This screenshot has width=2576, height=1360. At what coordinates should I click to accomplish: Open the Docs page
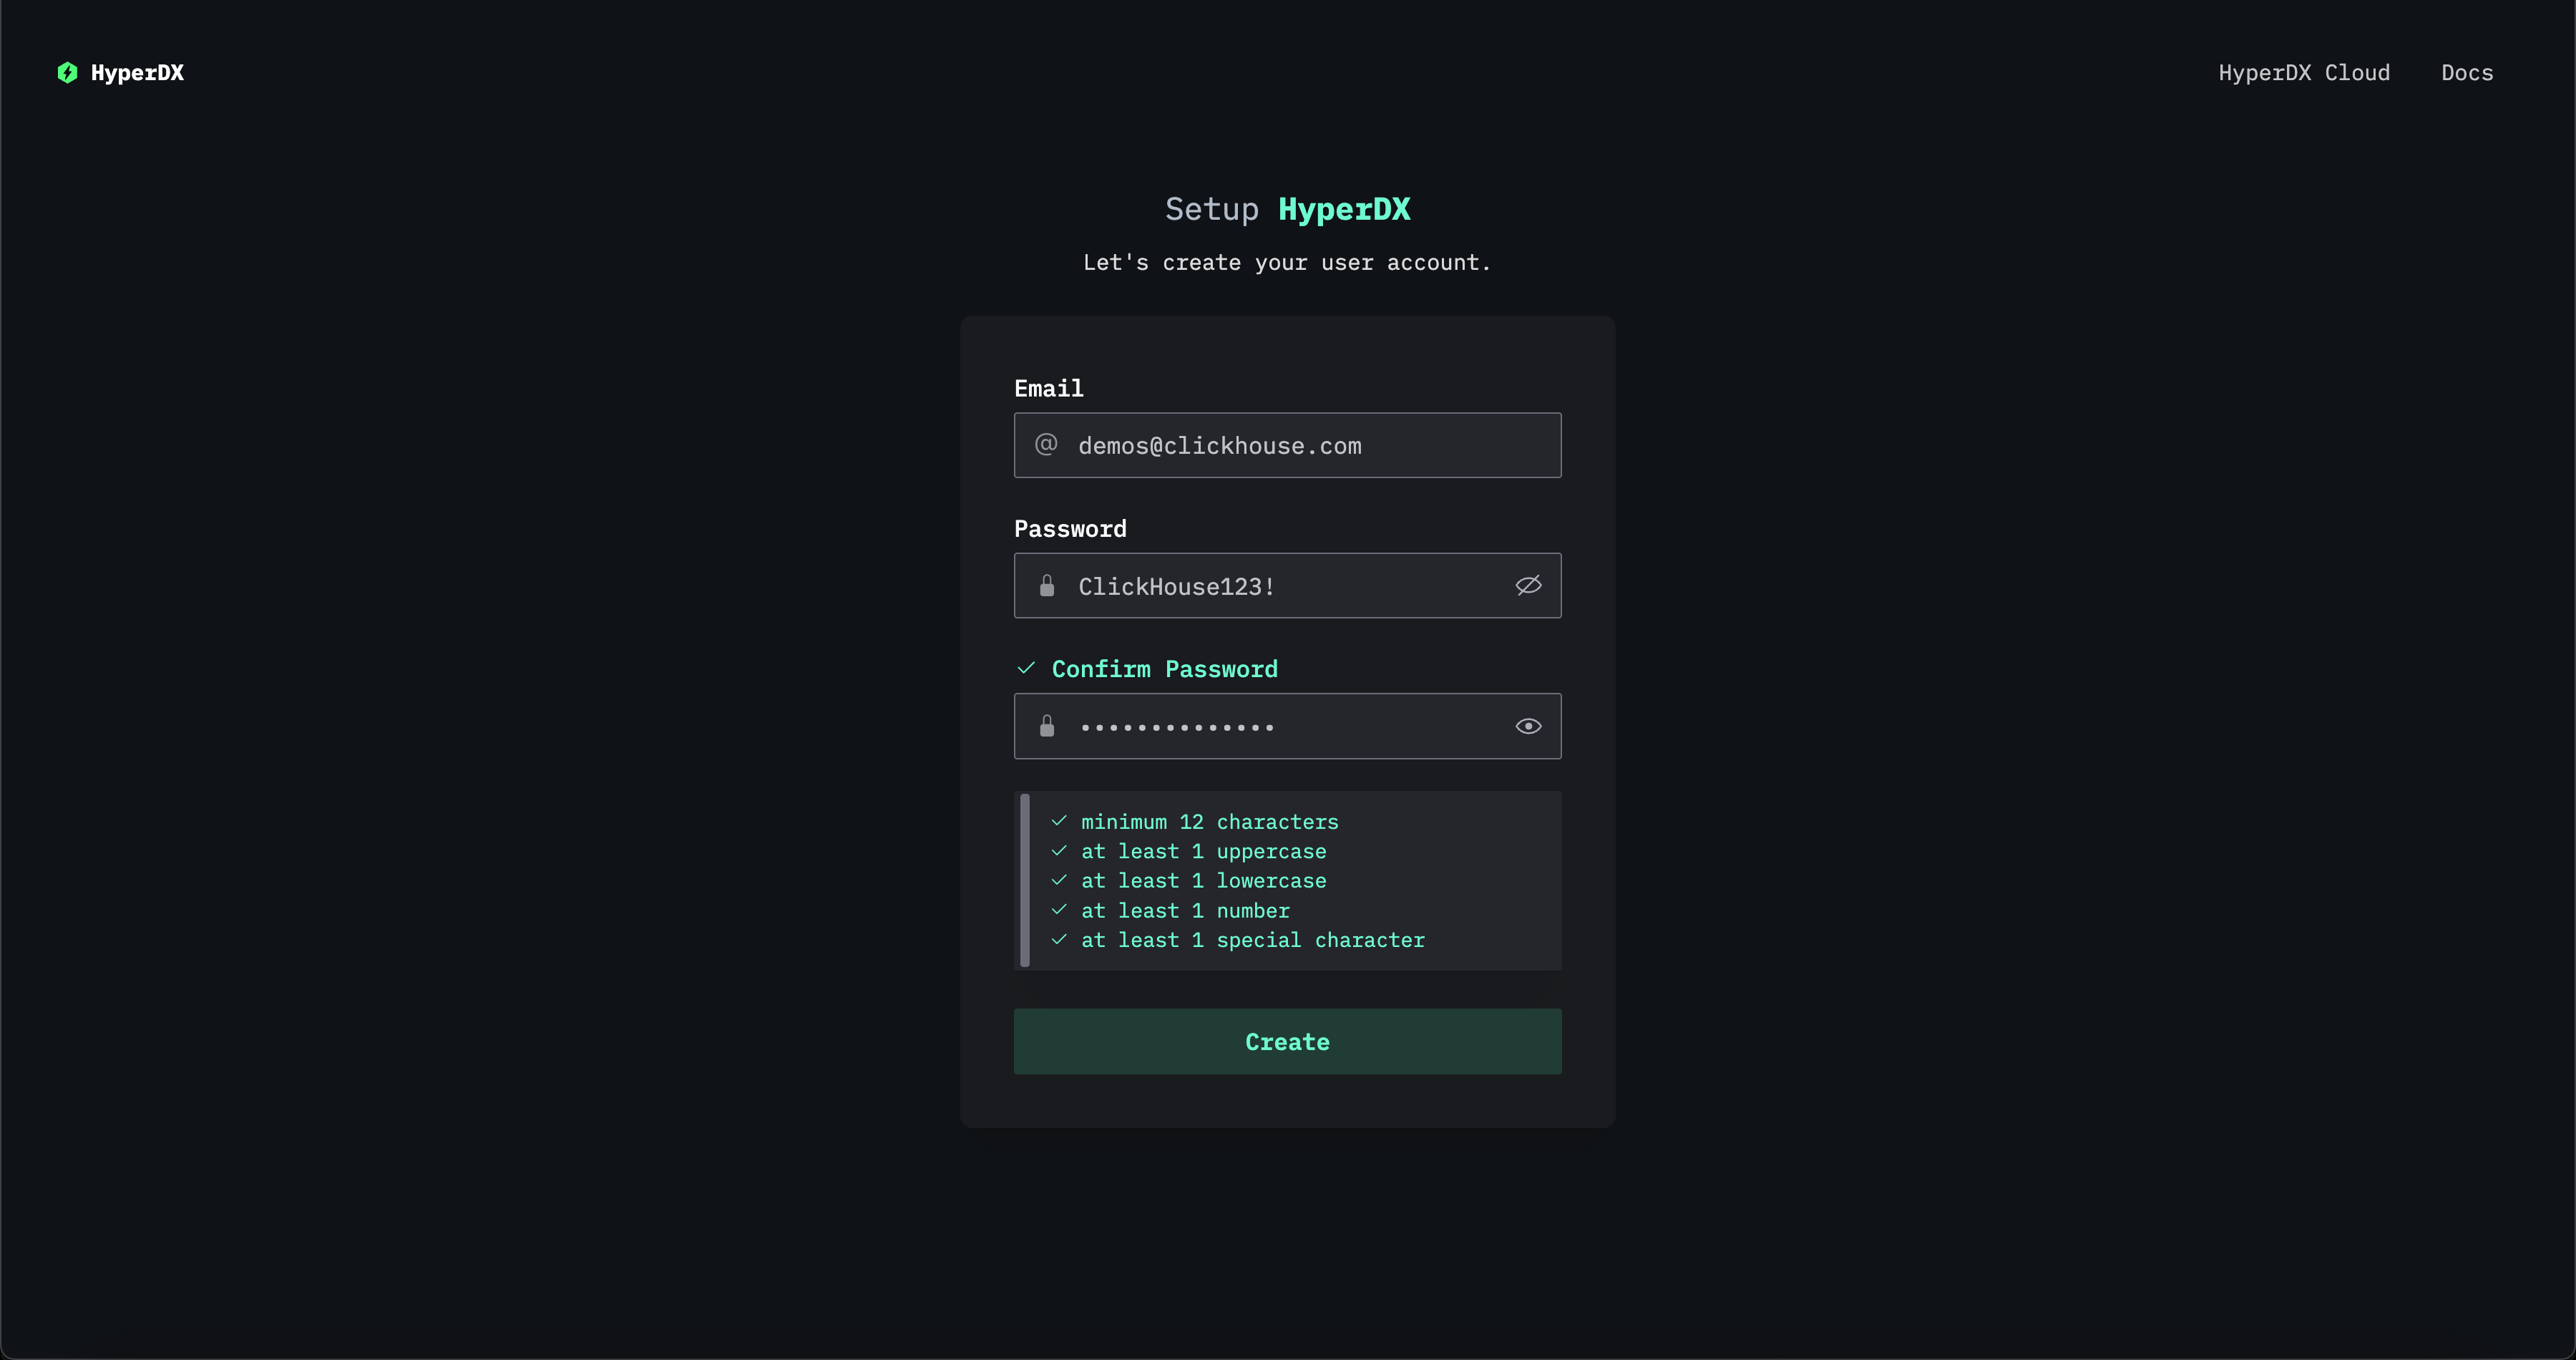[x=2466, y=72]
